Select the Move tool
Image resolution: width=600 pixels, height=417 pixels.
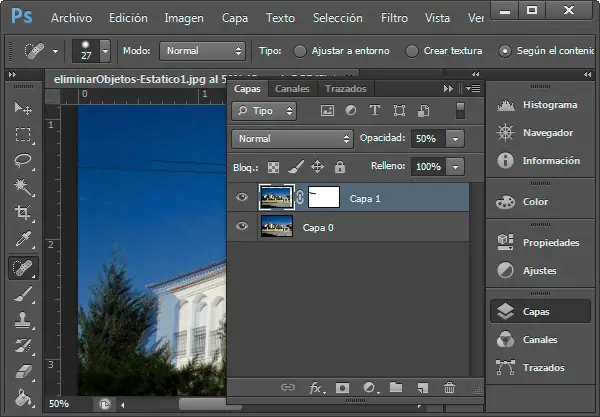pos(22,108)
